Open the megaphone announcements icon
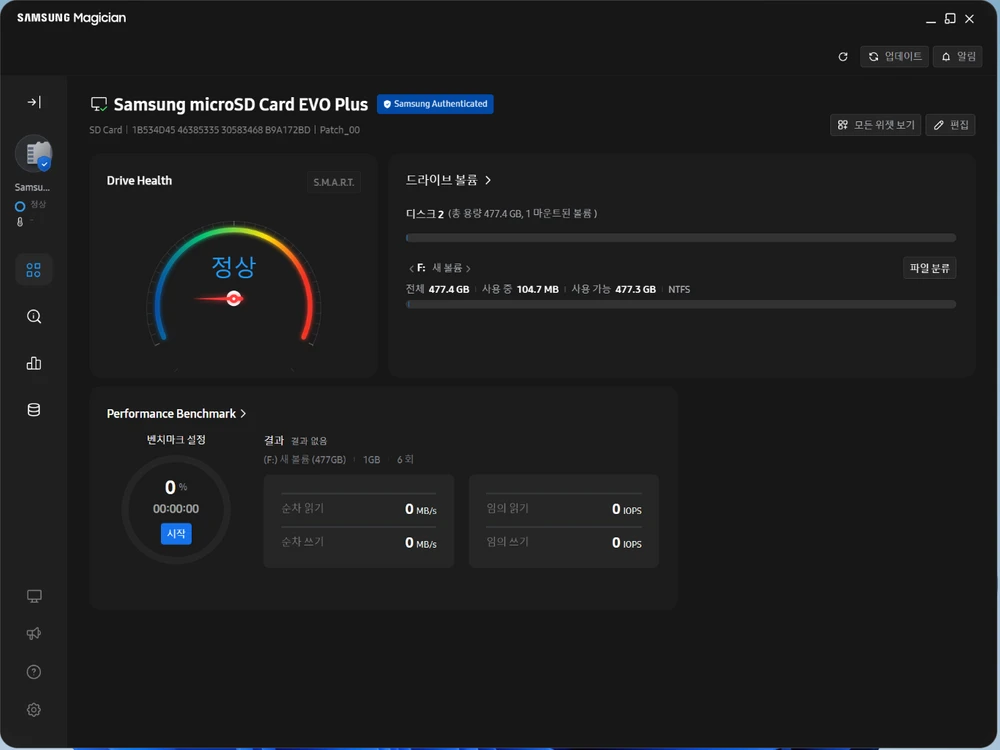 pyautogui.click(x=34, y=633)
